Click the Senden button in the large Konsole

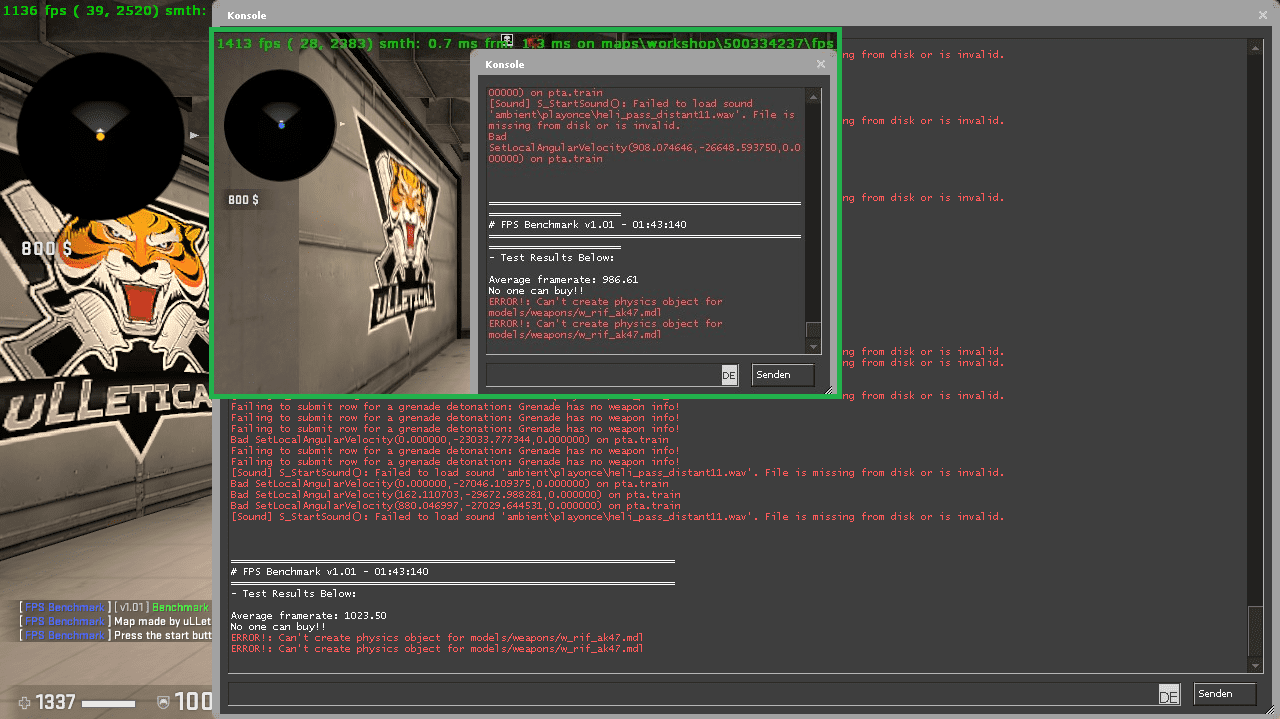click(x=1225, y=693)
